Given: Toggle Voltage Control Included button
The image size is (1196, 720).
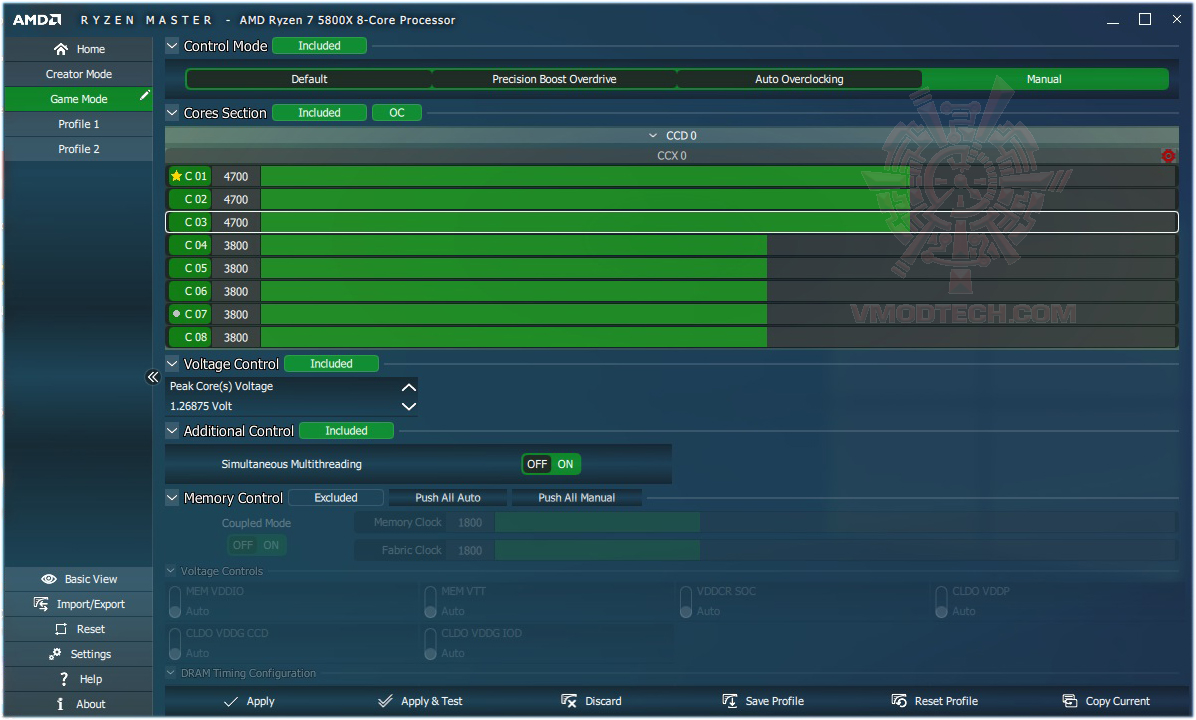Looking at the screenshot, I should click(x=331, y=364).
